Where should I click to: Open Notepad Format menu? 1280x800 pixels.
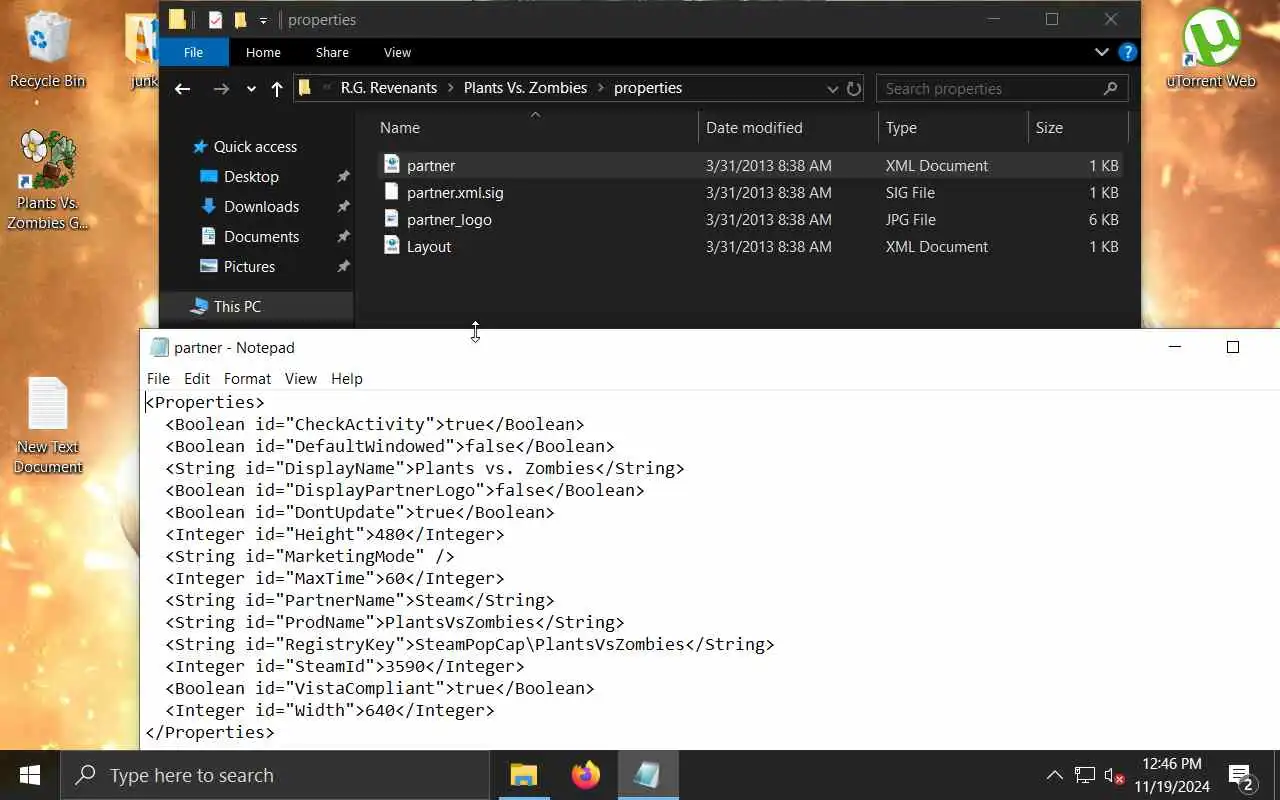point(247,378)
